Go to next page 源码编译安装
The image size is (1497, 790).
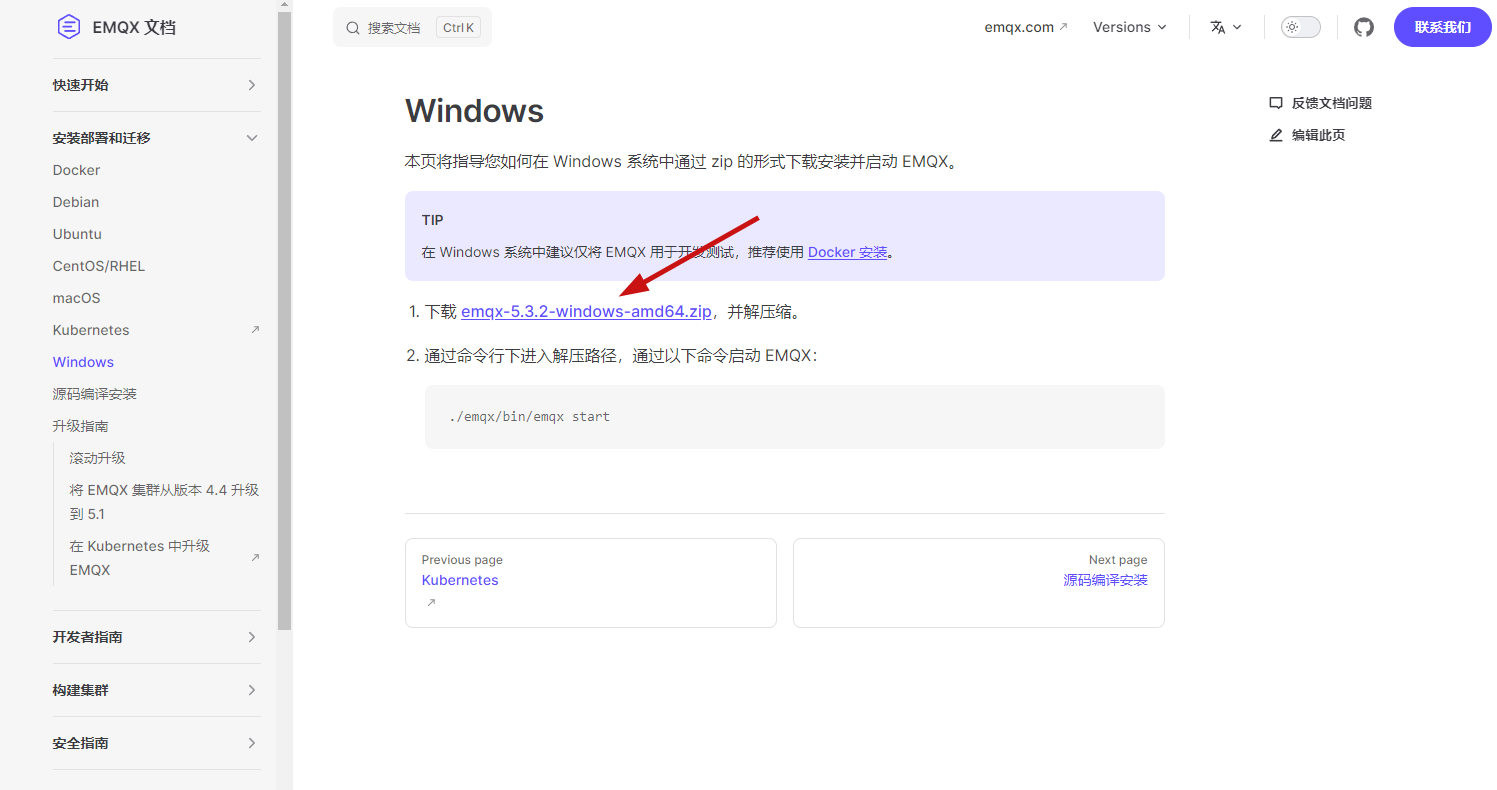coord(978,583)
